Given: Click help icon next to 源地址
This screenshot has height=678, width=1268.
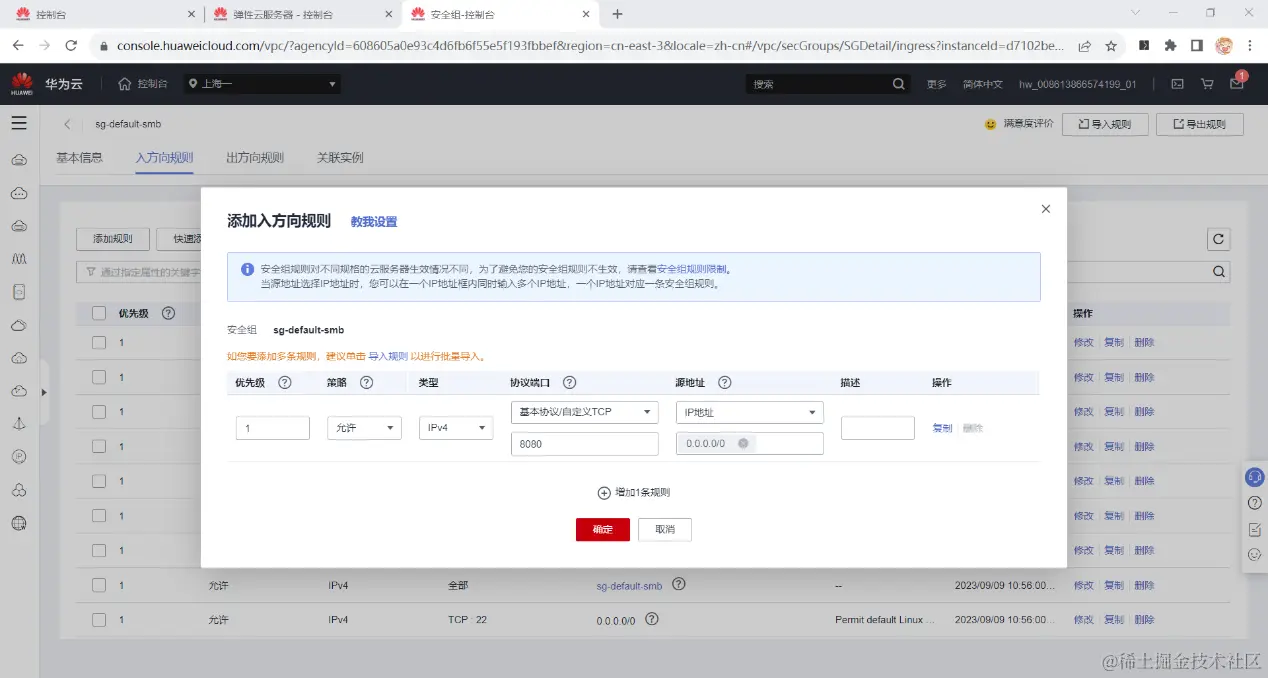Looking at the screenshot, I should tap(725, 382).
